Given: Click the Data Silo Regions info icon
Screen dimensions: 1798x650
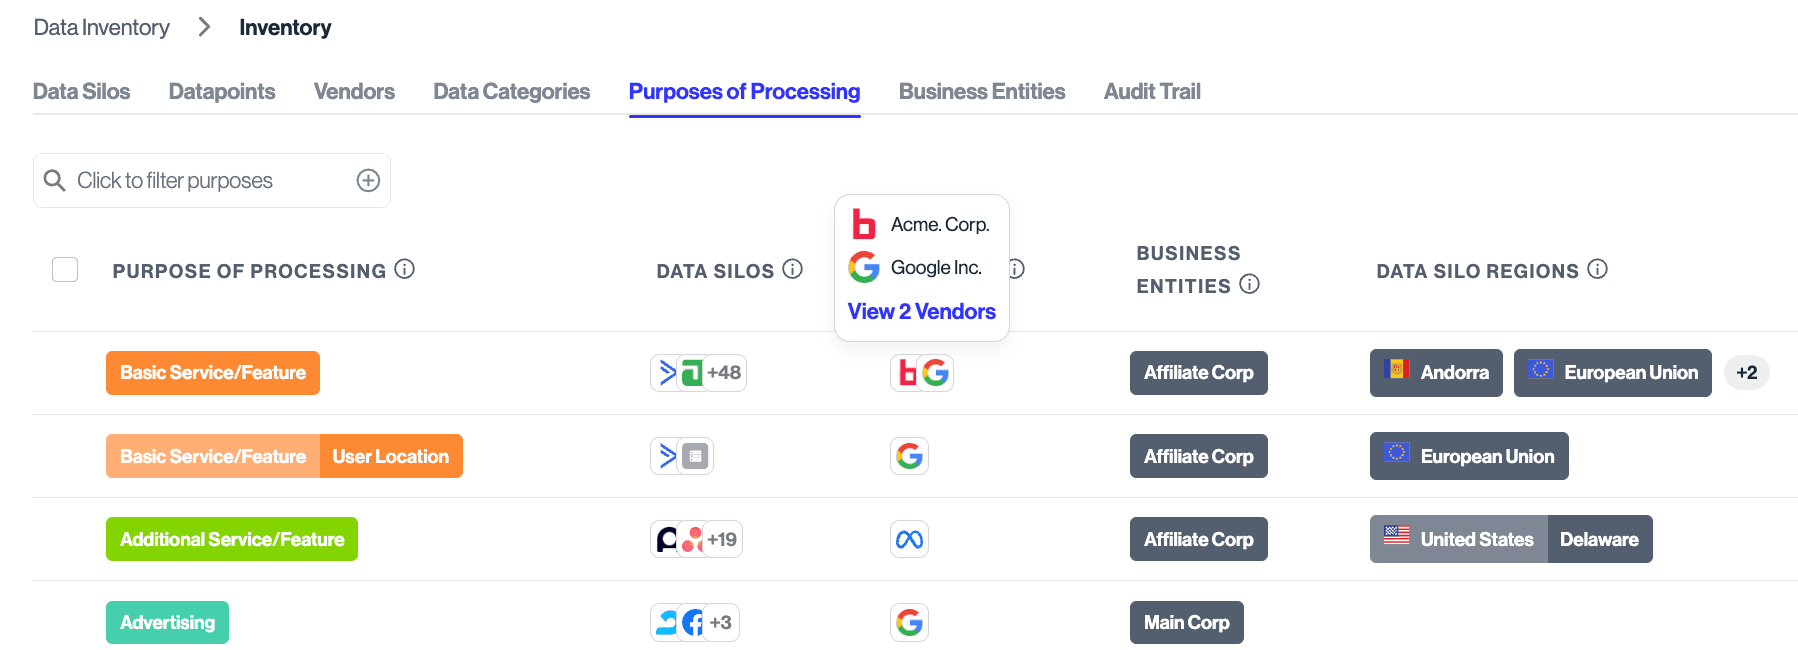Looking at the screenshot, I should [1598, 269].
